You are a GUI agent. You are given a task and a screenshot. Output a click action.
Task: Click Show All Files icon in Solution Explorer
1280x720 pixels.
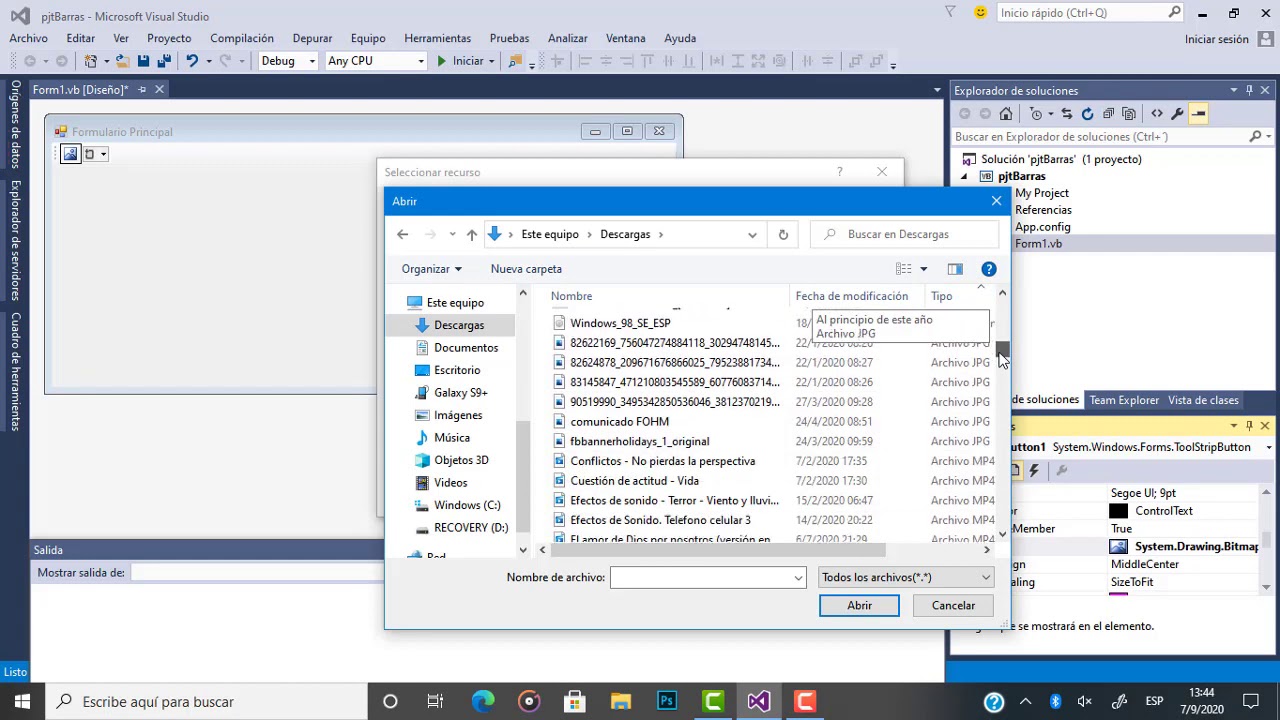coord(1129,114)
